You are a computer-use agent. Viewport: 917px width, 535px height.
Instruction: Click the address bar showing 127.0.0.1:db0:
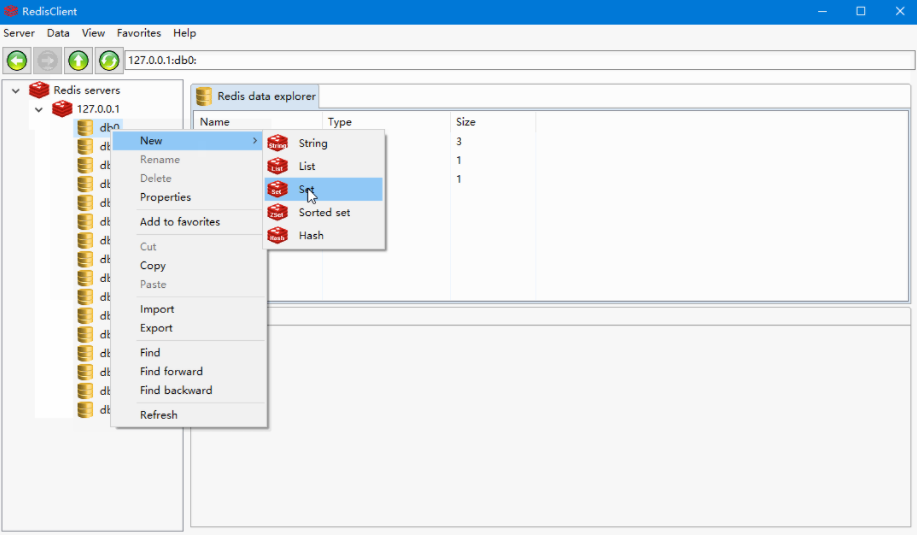pos(519,60)
